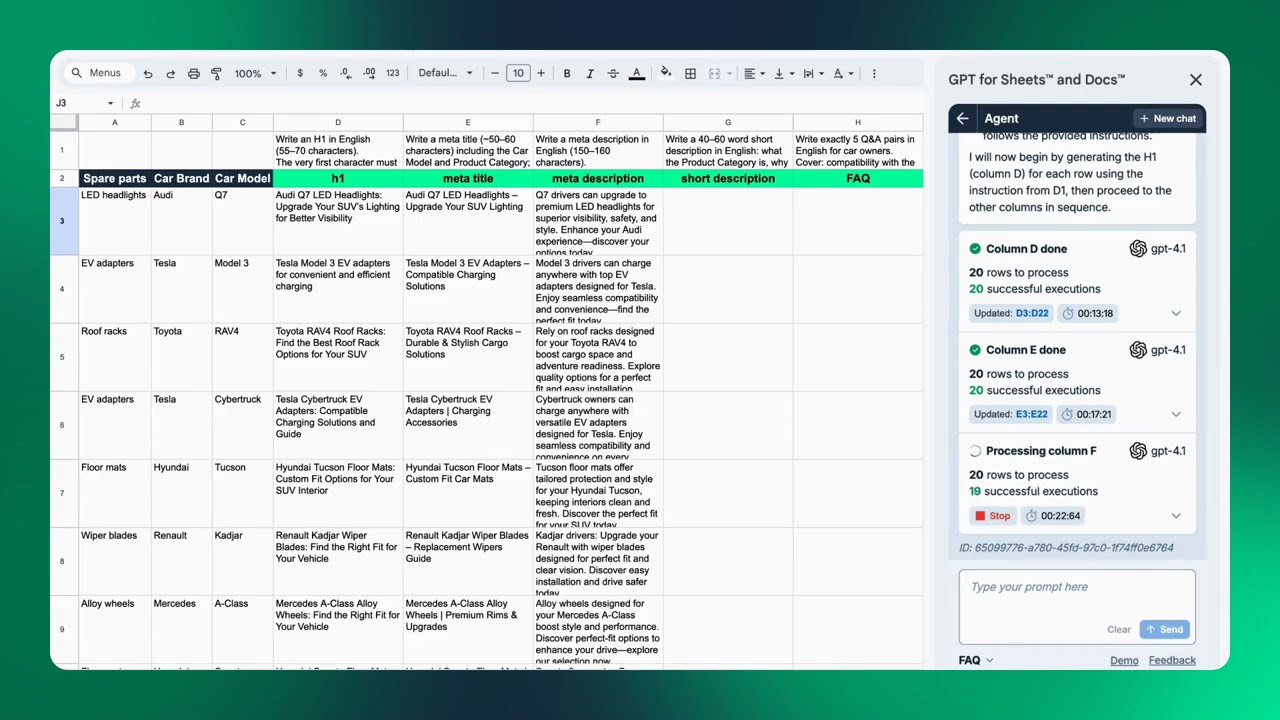Start a New chat

point(1167,118)
